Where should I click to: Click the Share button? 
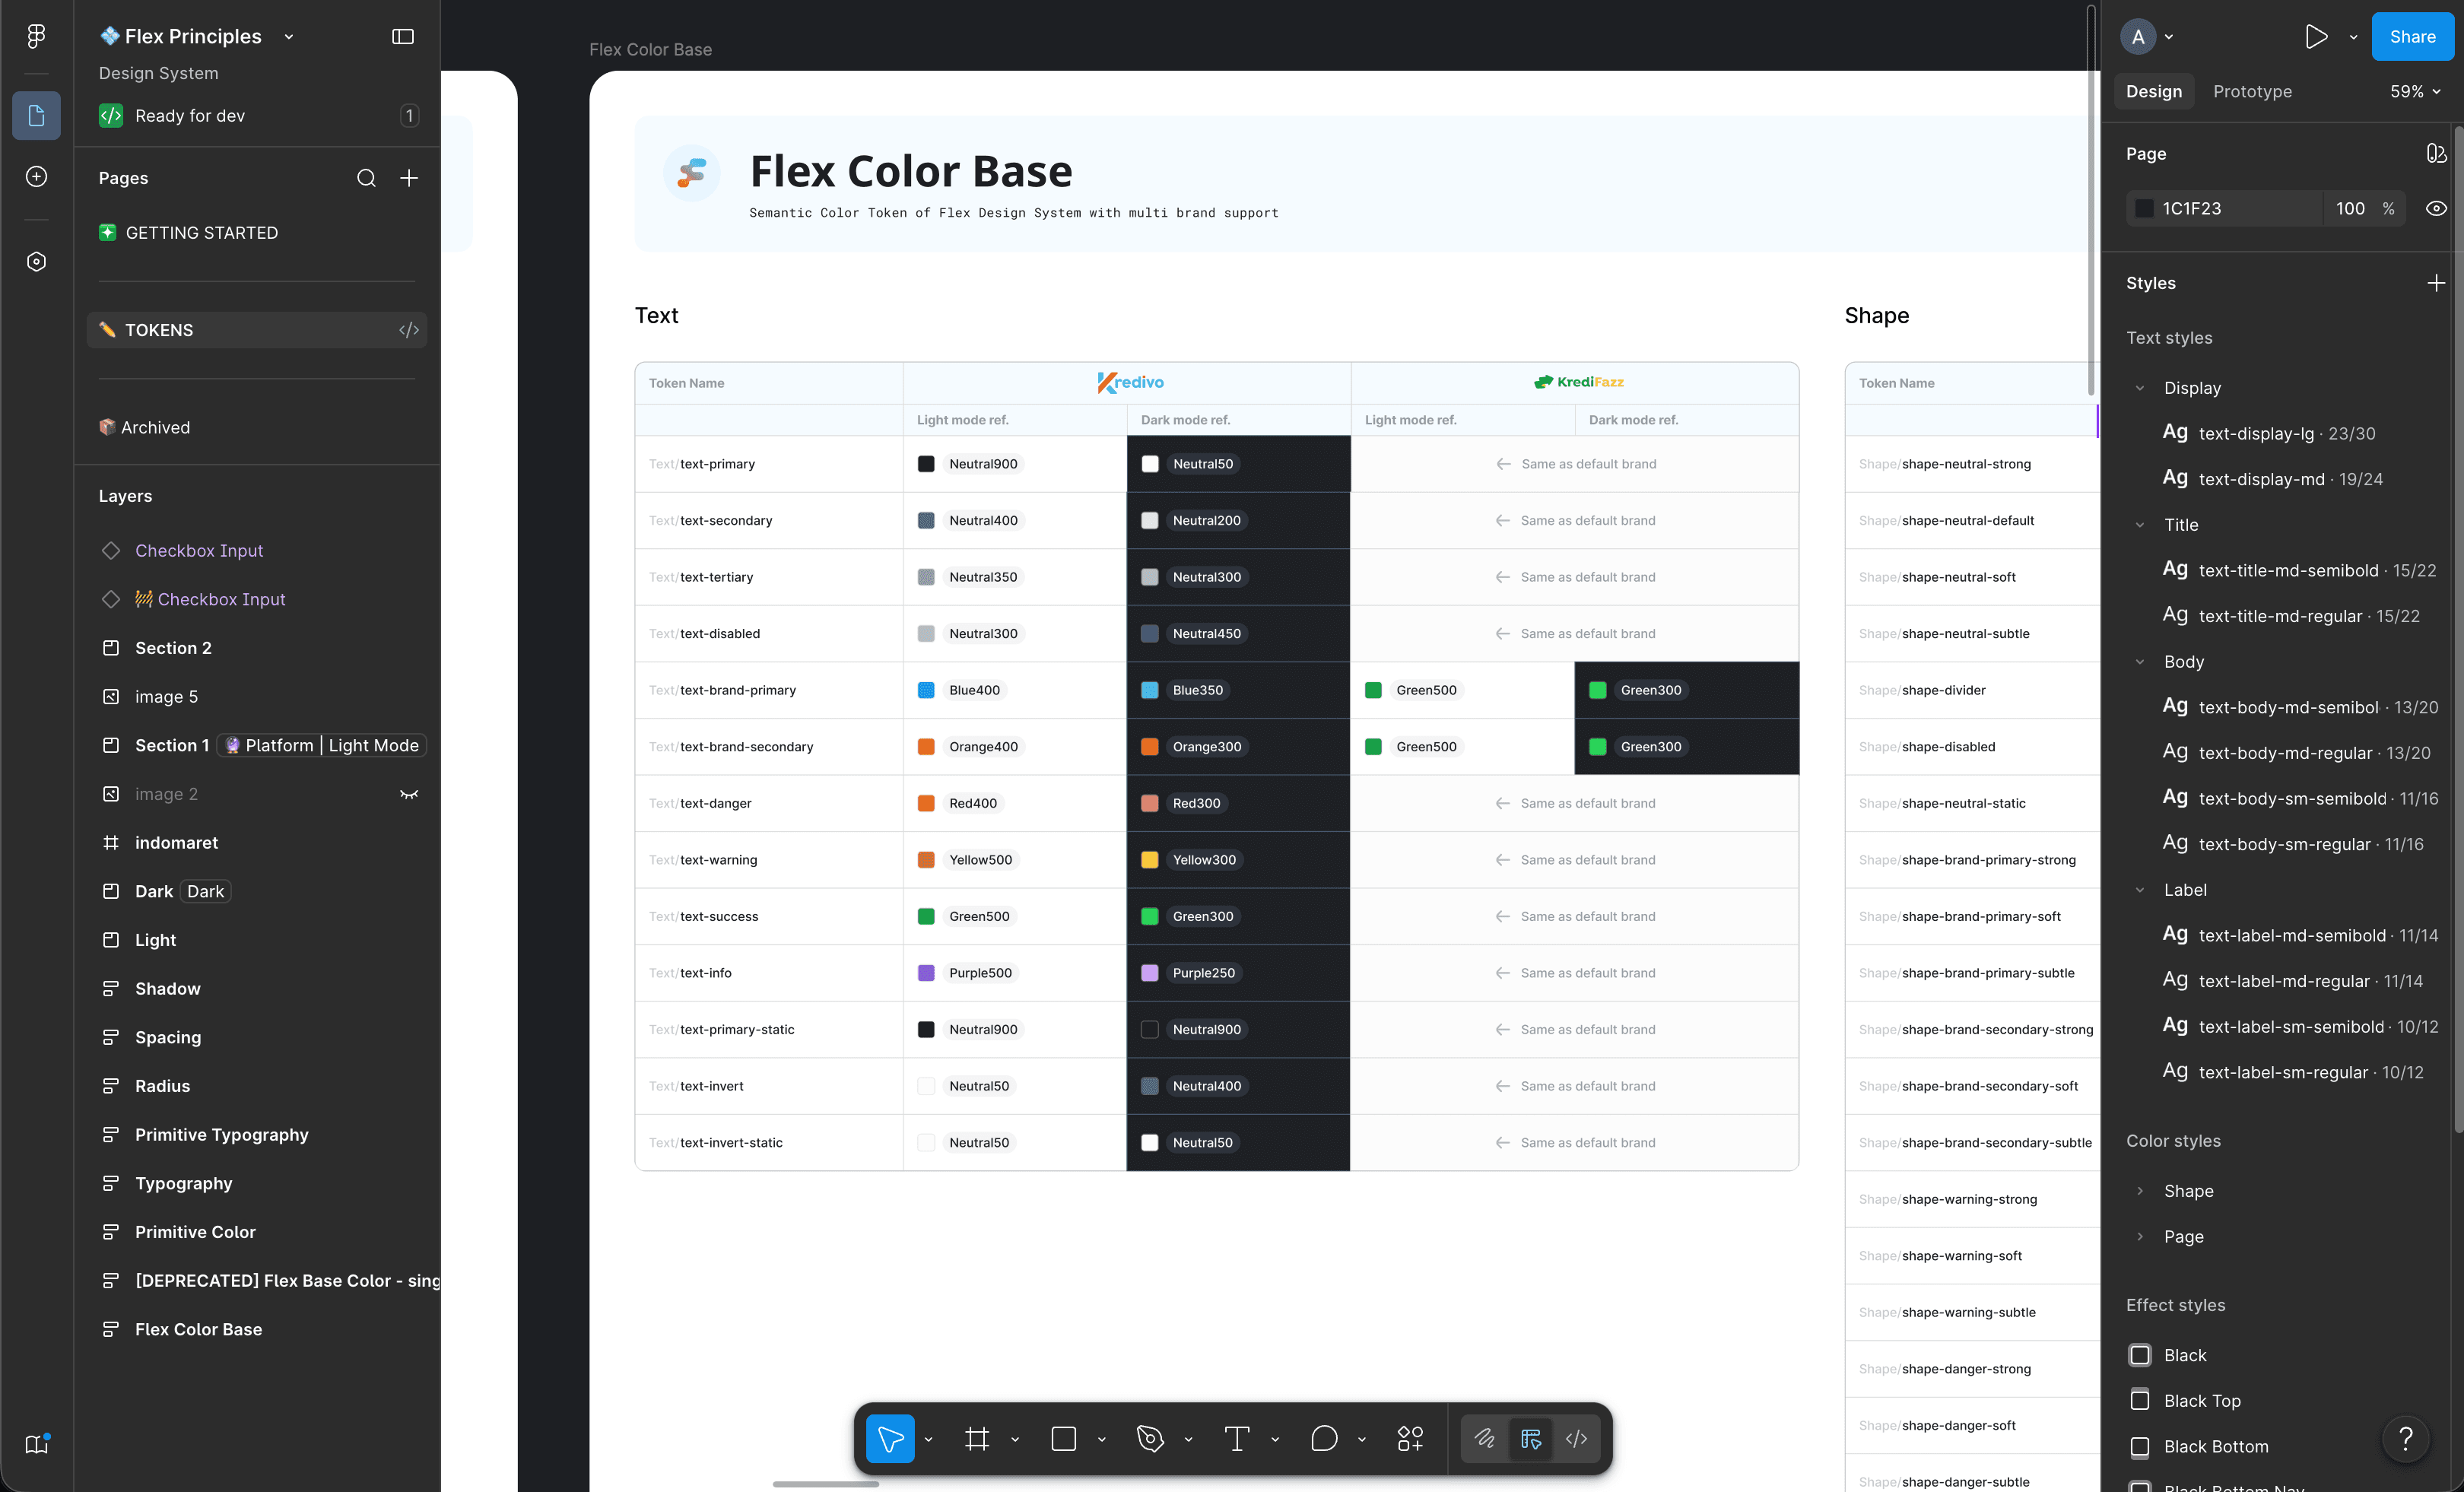coord(2412,37)
